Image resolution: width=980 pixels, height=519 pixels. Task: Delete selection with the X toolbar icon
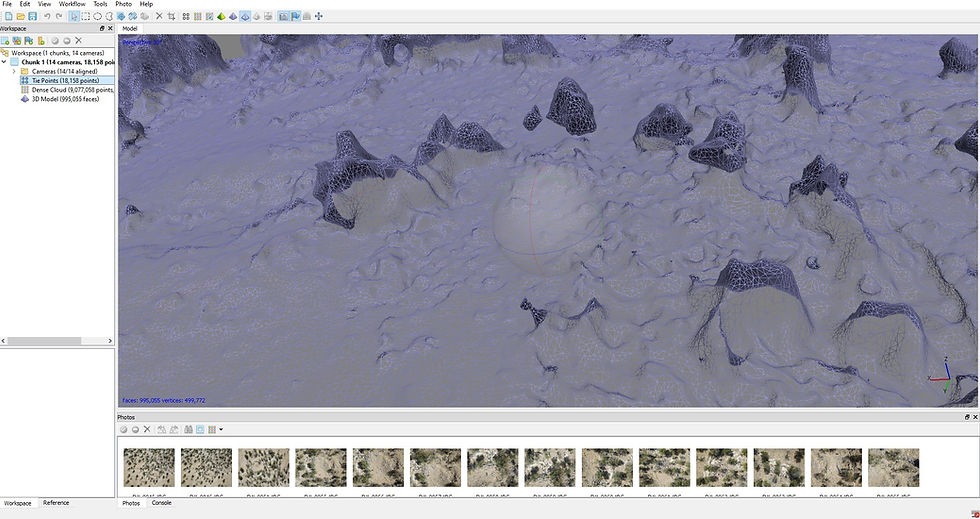pyautogui.click(x=159, y=16)
